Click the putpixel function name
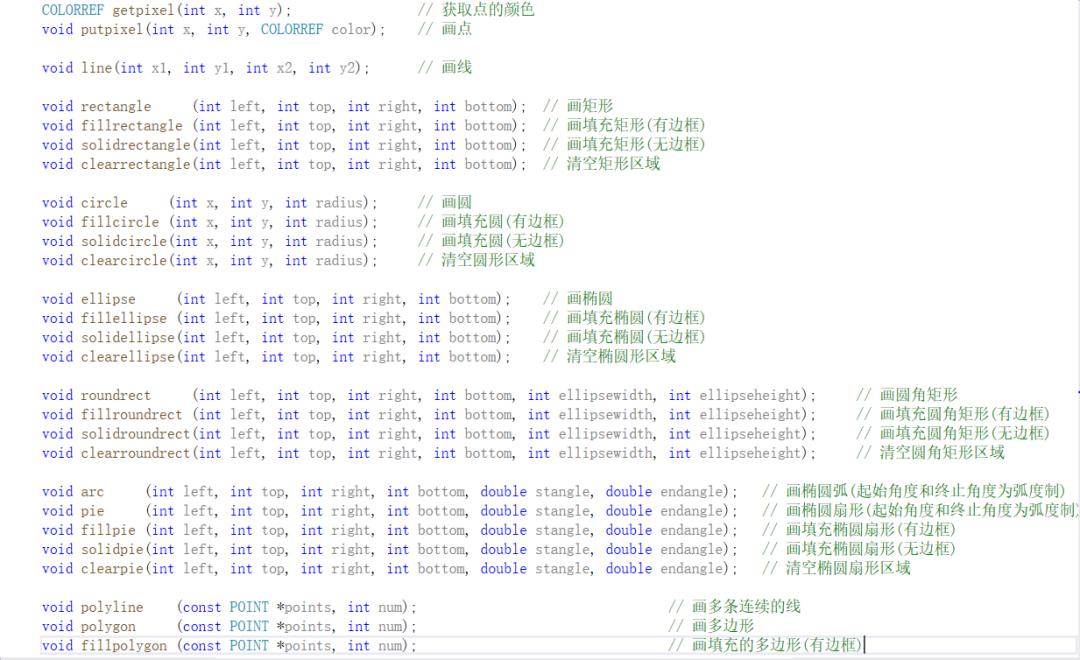The height and width of the screenshot is (660, 1080). [x=112, y=30]
